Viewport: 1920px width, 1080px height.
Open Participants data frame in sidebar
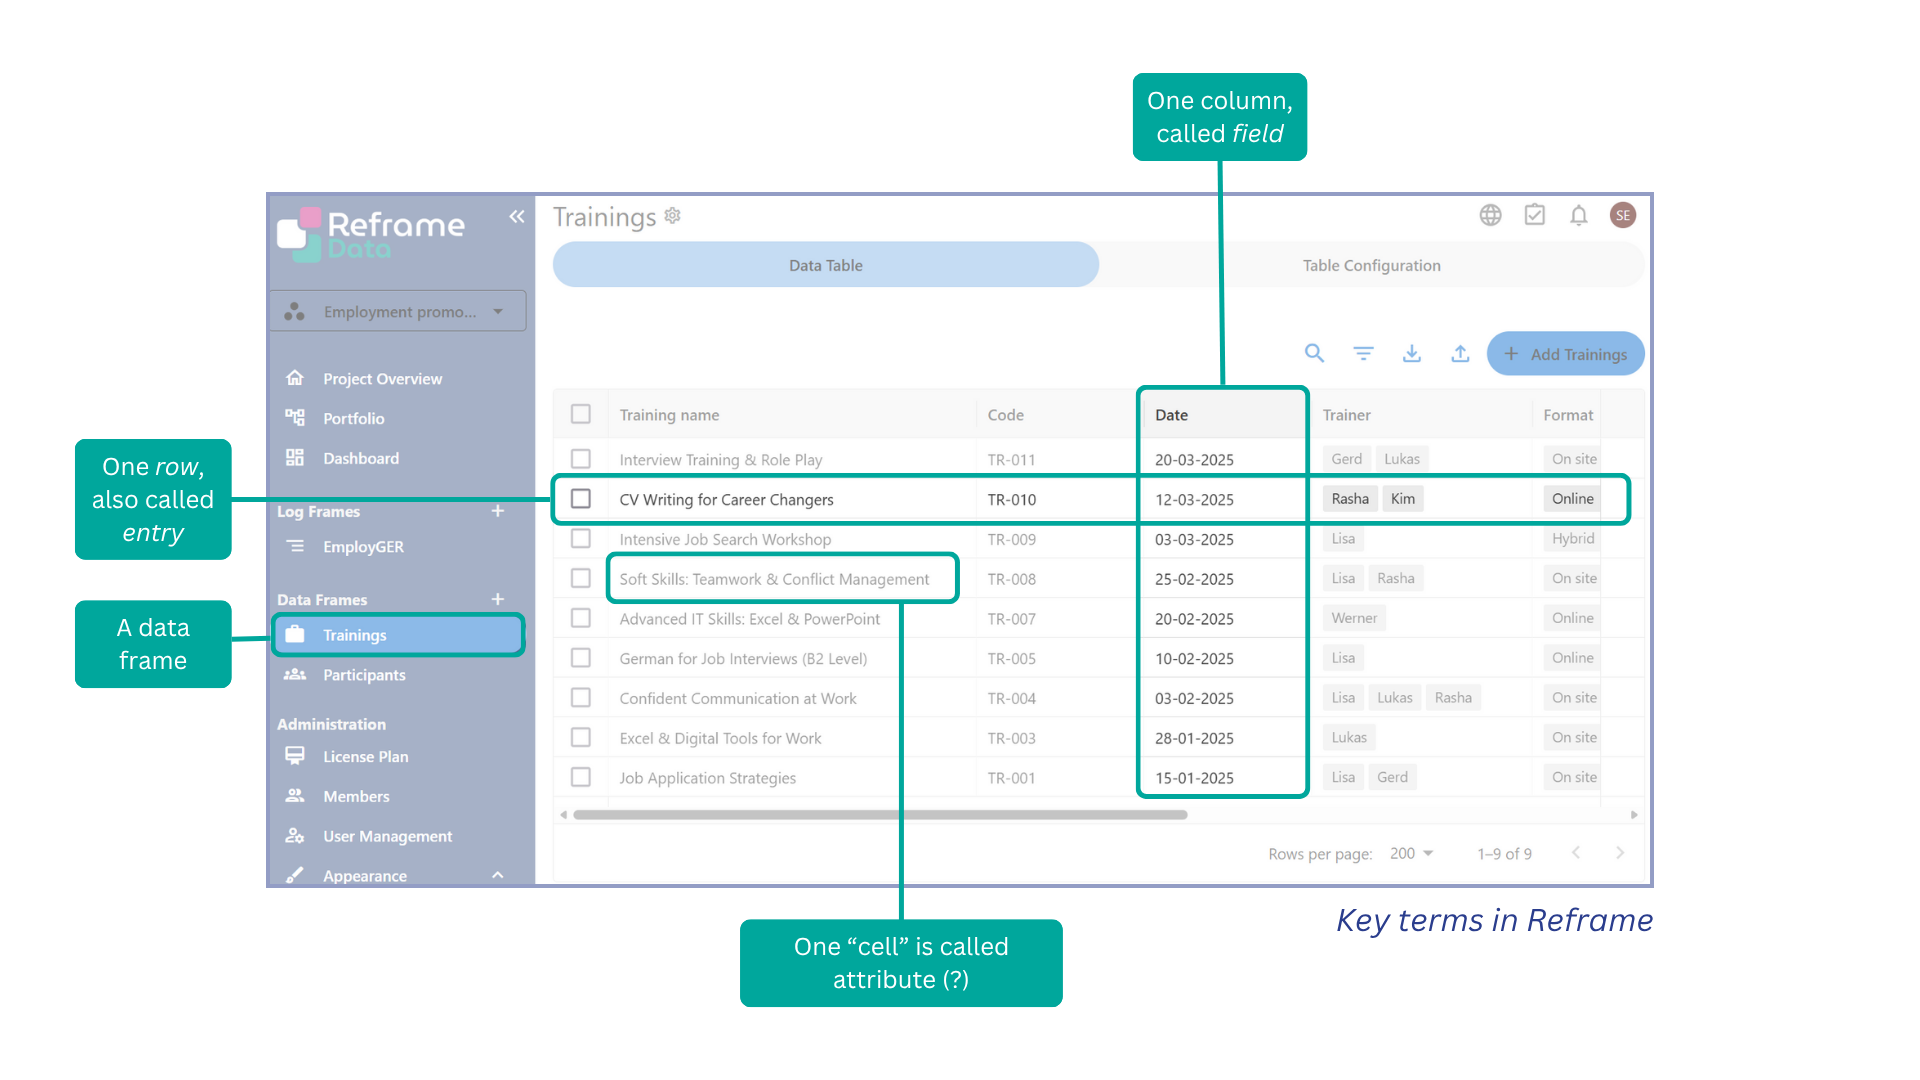(x=364, y=675)
